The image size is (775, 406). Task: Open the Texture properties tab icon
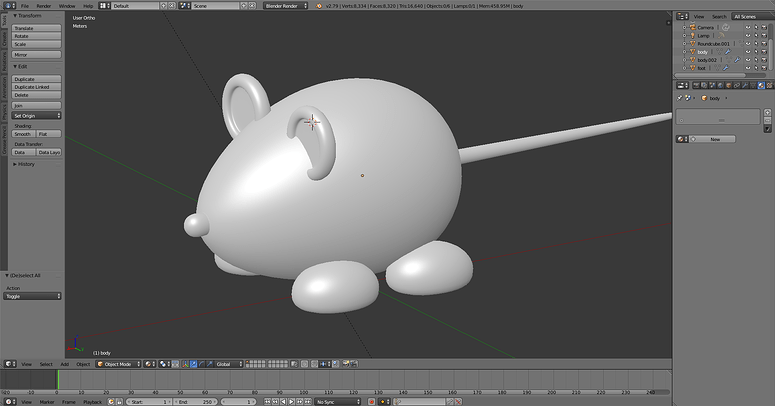tap(769, 85)
